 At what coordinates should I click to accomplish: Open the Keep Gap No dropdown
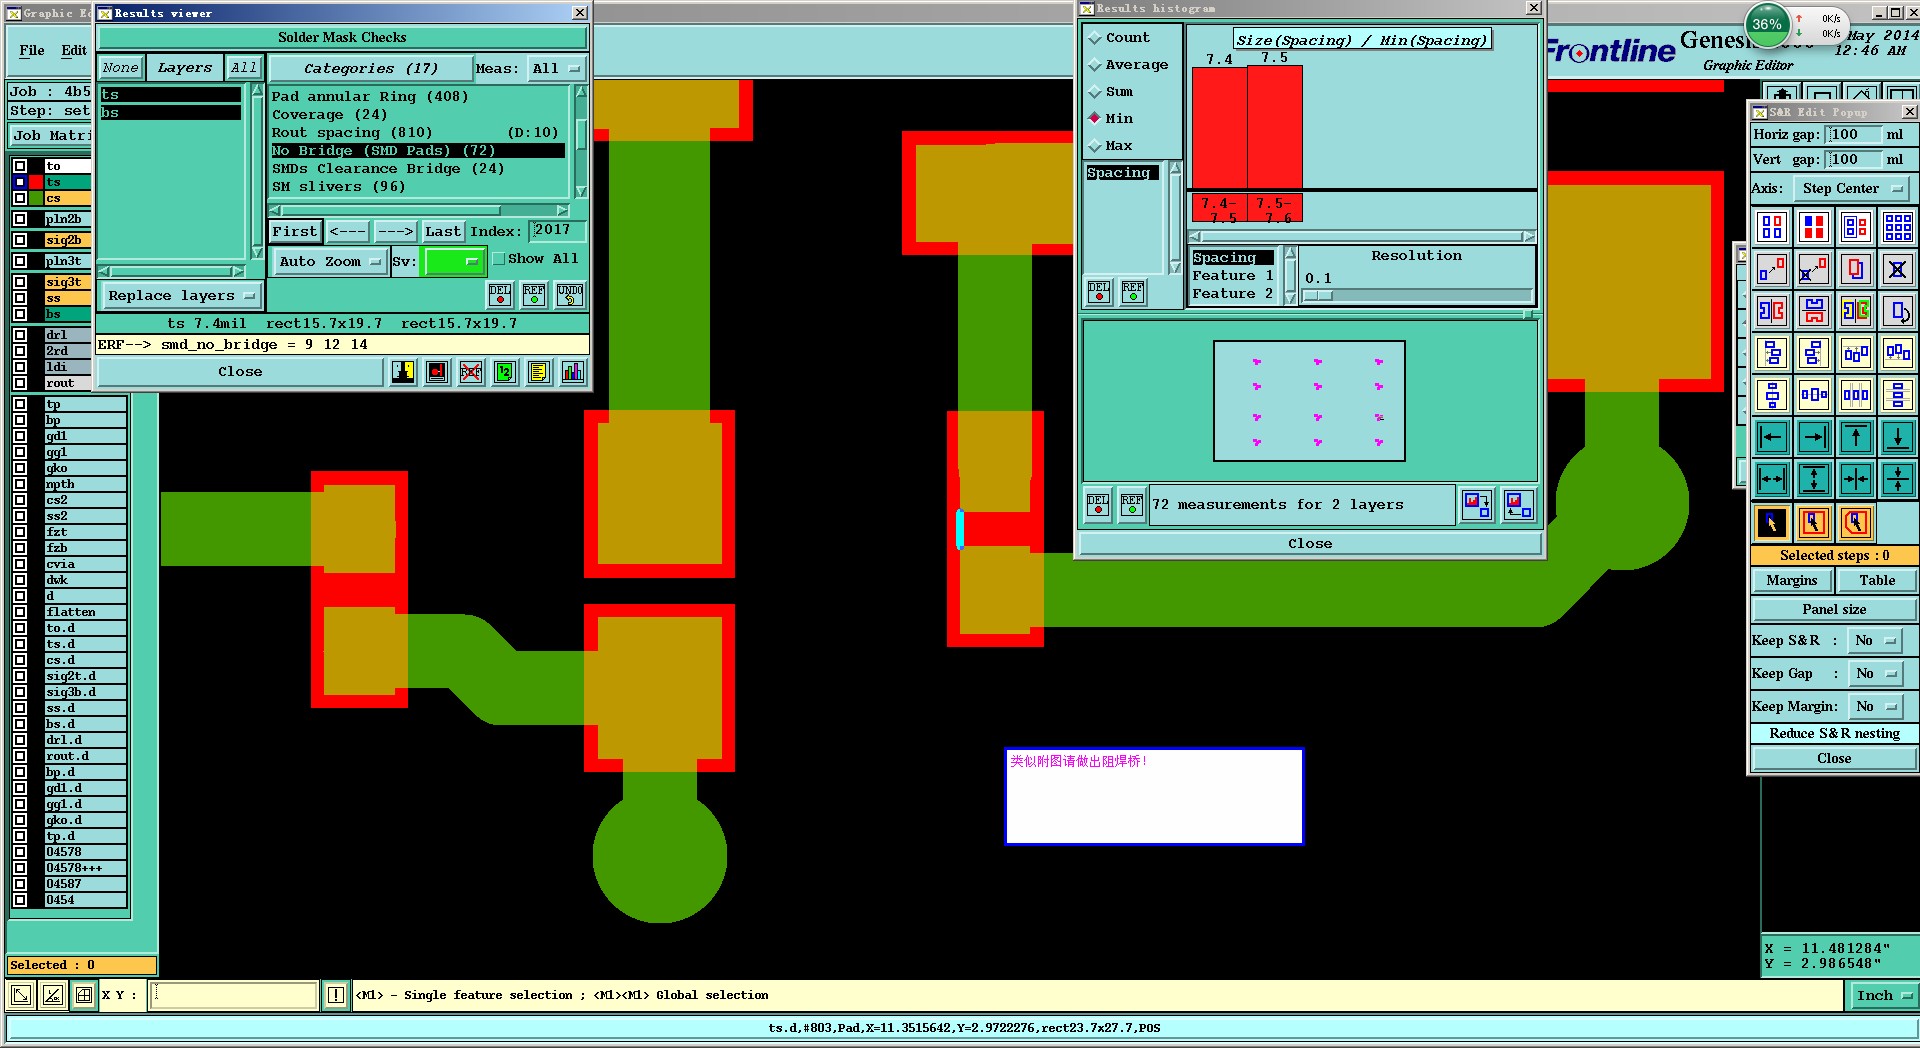click(x=1876, y=674)
